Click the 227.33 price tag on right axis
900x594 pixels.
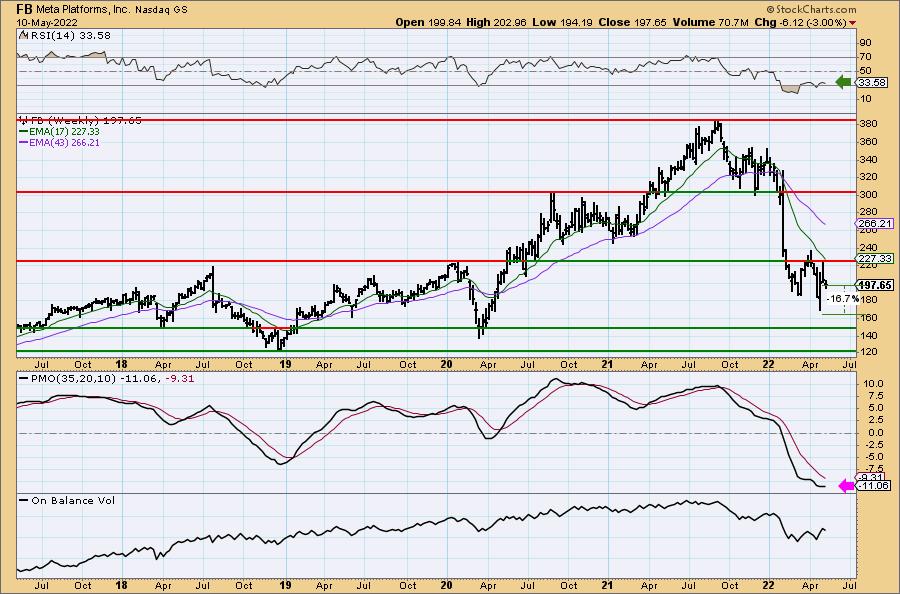(x=875, y=259)
